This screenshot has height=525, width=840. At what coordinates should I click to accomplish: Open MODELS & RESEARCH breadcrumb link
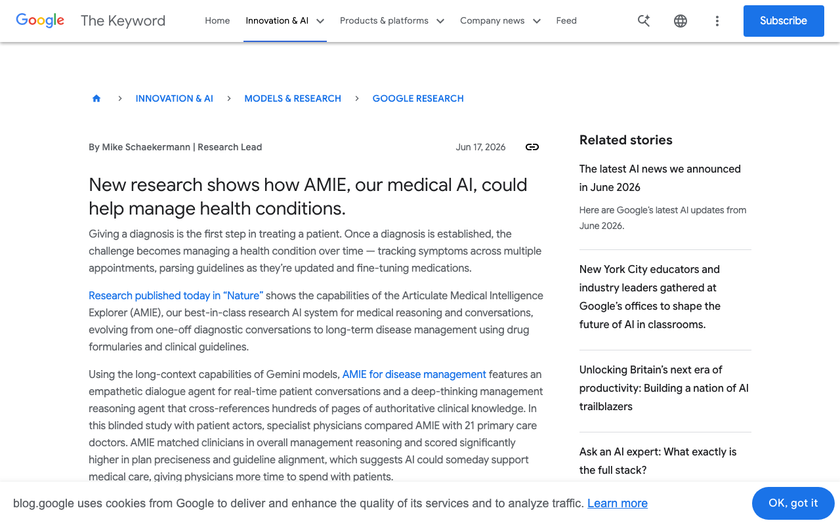[292, 99]
